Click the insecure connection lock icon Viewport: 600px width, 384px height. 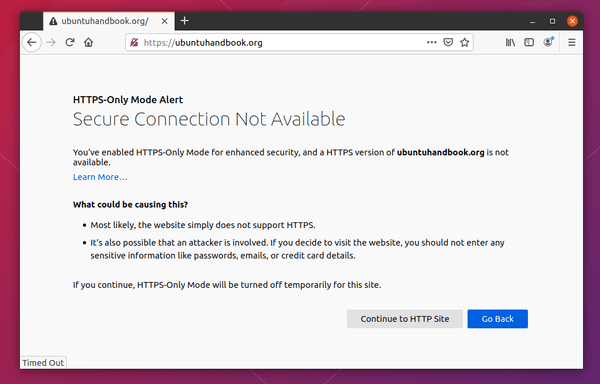pos(134,42)
